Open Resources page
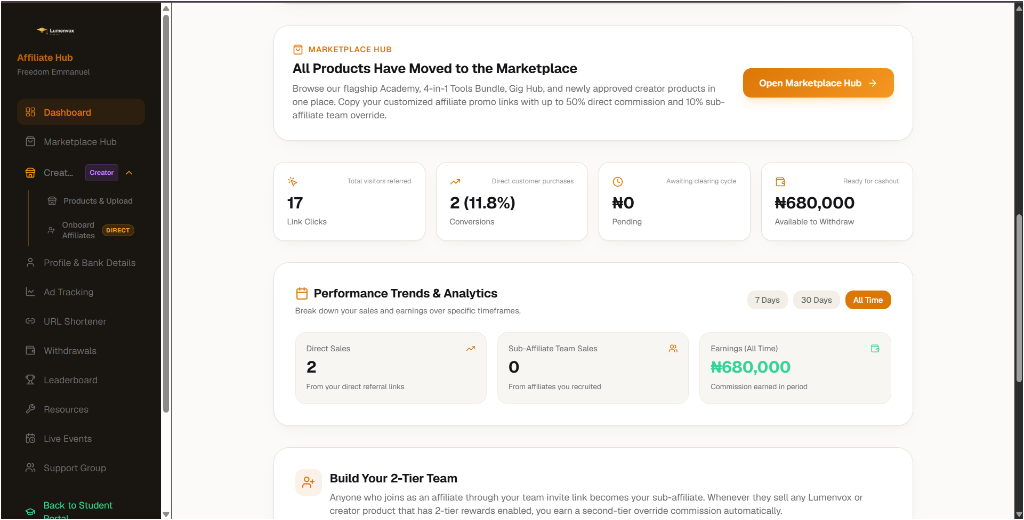 point(81,409)
